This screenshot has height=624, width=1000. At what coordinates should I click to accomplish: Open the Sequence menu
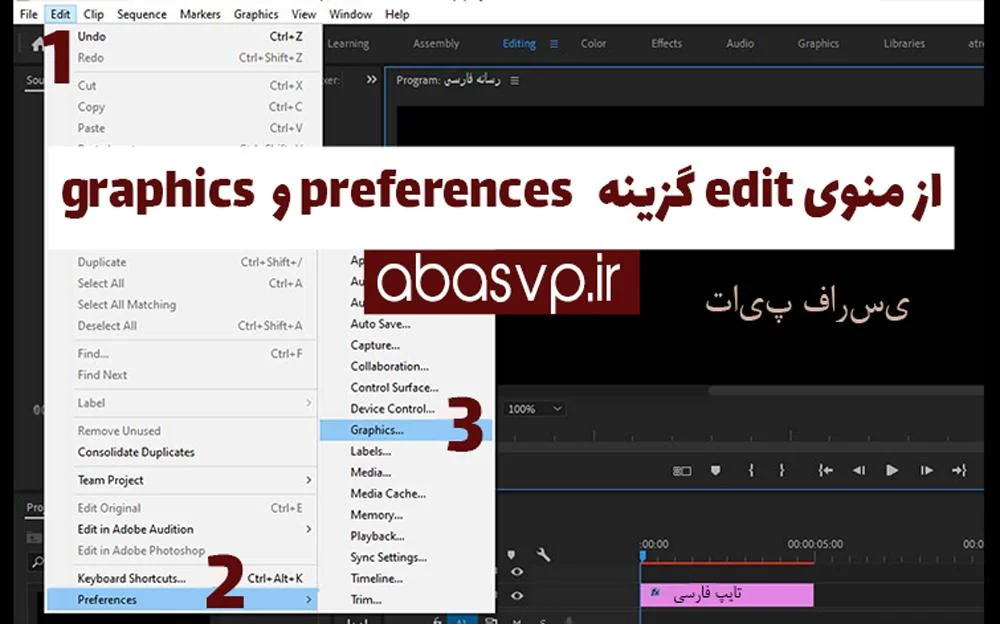click(142, 14)
